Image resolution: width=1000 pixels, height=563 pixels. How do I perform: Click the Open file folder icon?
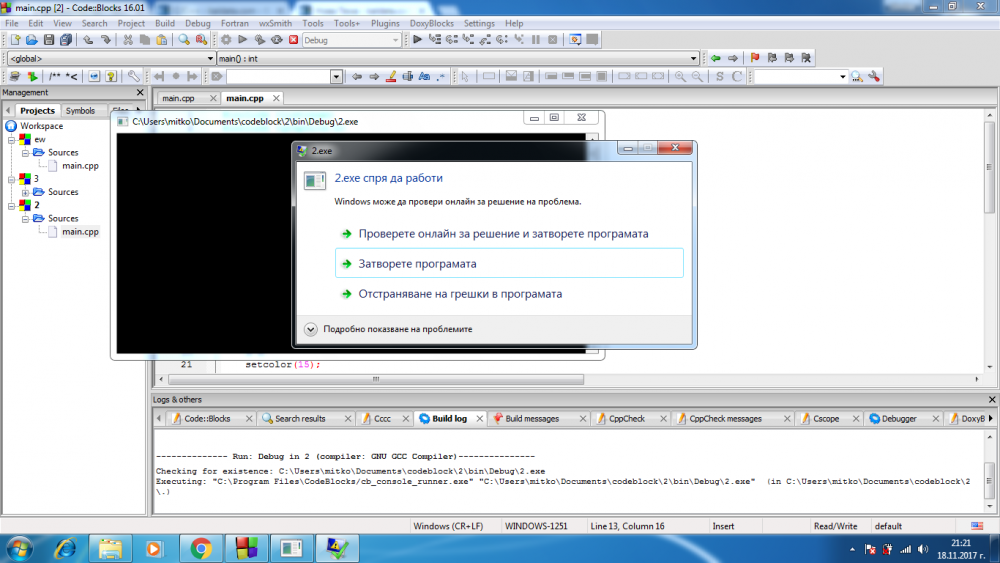[32, 40]
